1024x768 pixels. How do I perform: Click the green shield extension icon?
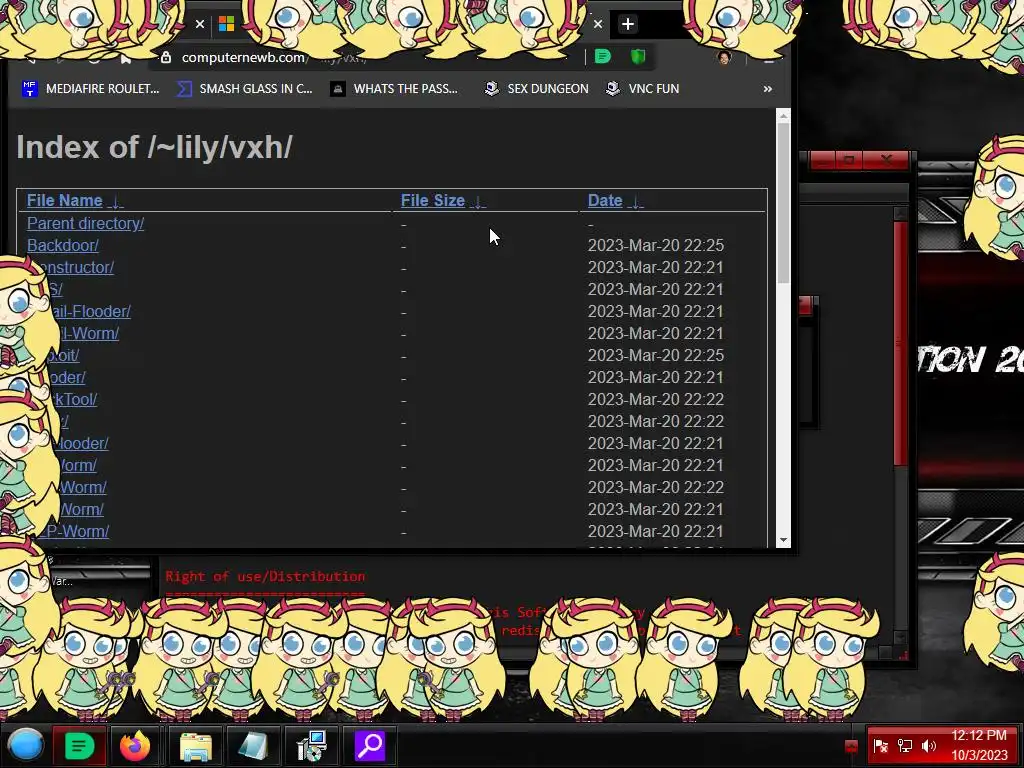[638, 57]
